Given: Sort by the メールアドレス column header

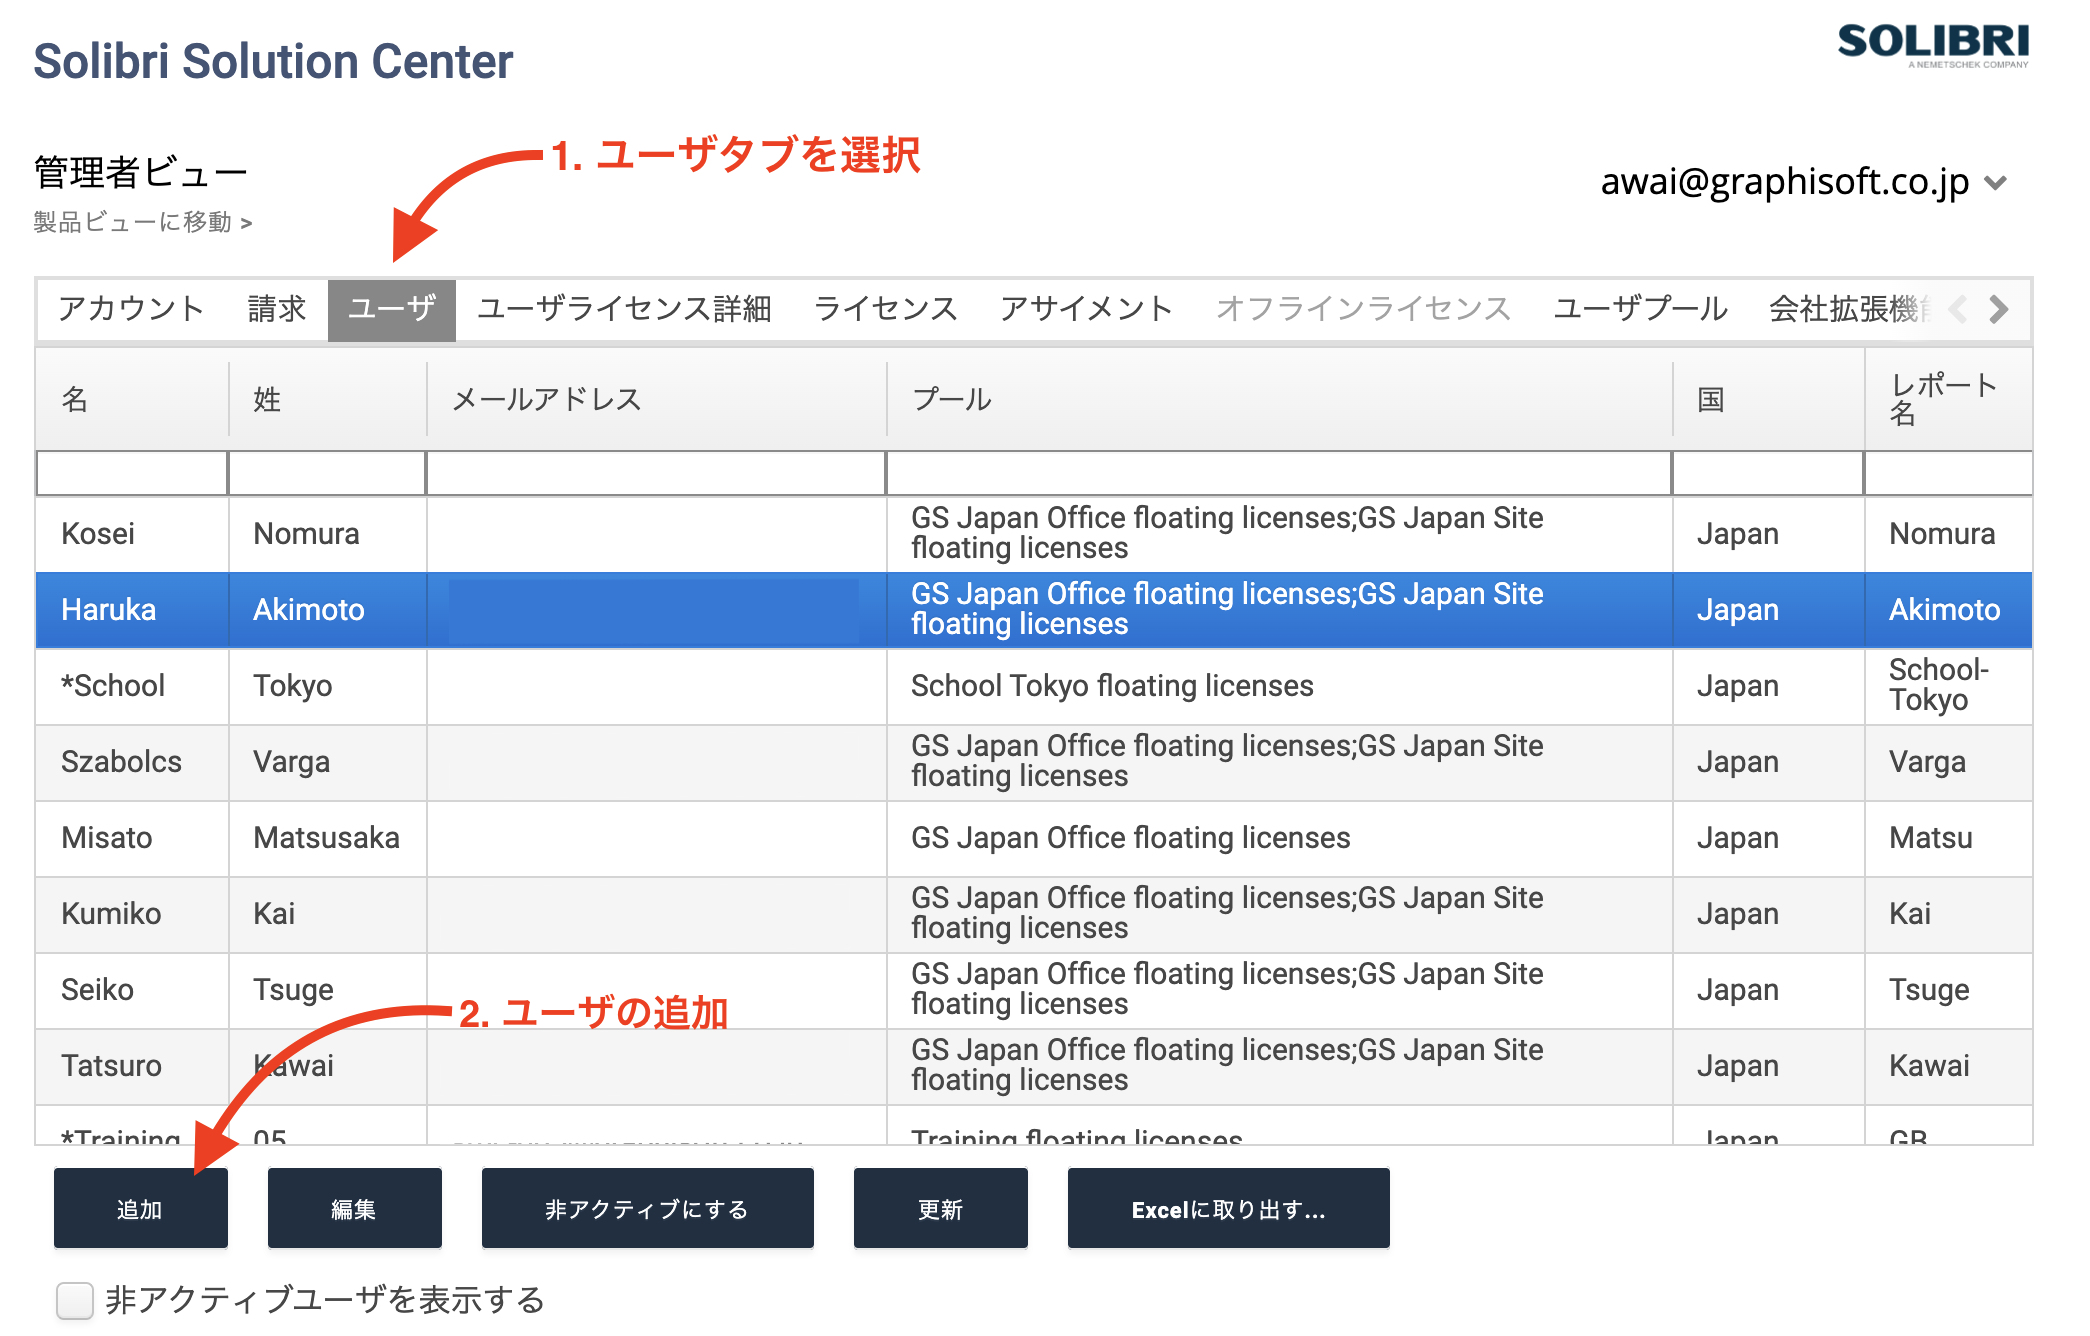Looking at the screenshot, I should (656, 399).
